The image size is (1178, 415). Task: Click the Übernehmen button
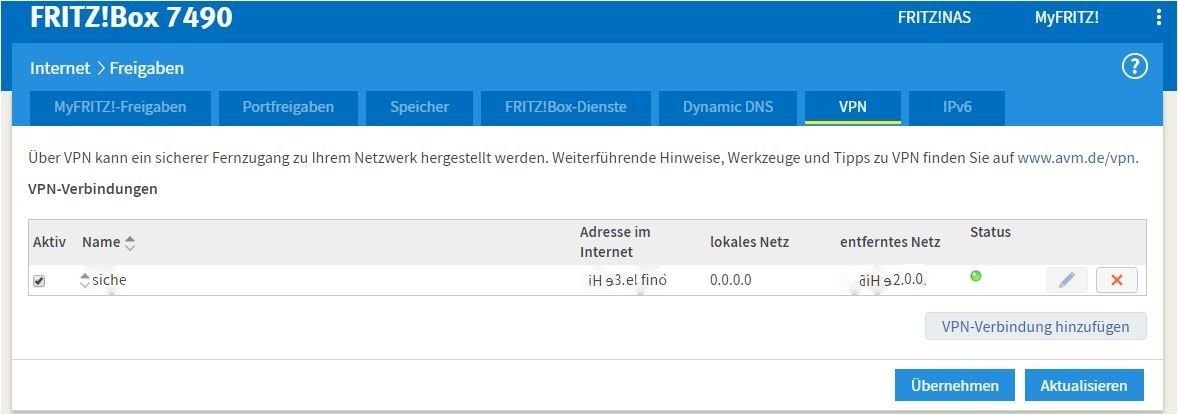[x=955, y=386]
